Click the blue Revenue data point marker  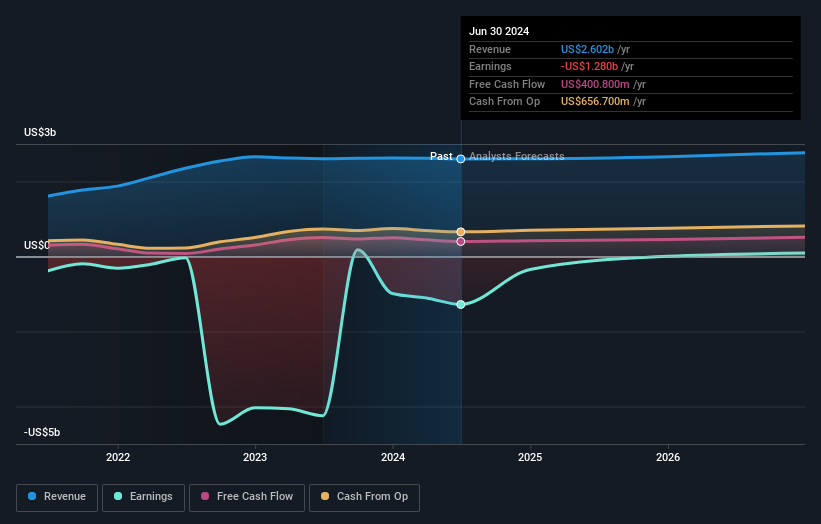(461, 159)
